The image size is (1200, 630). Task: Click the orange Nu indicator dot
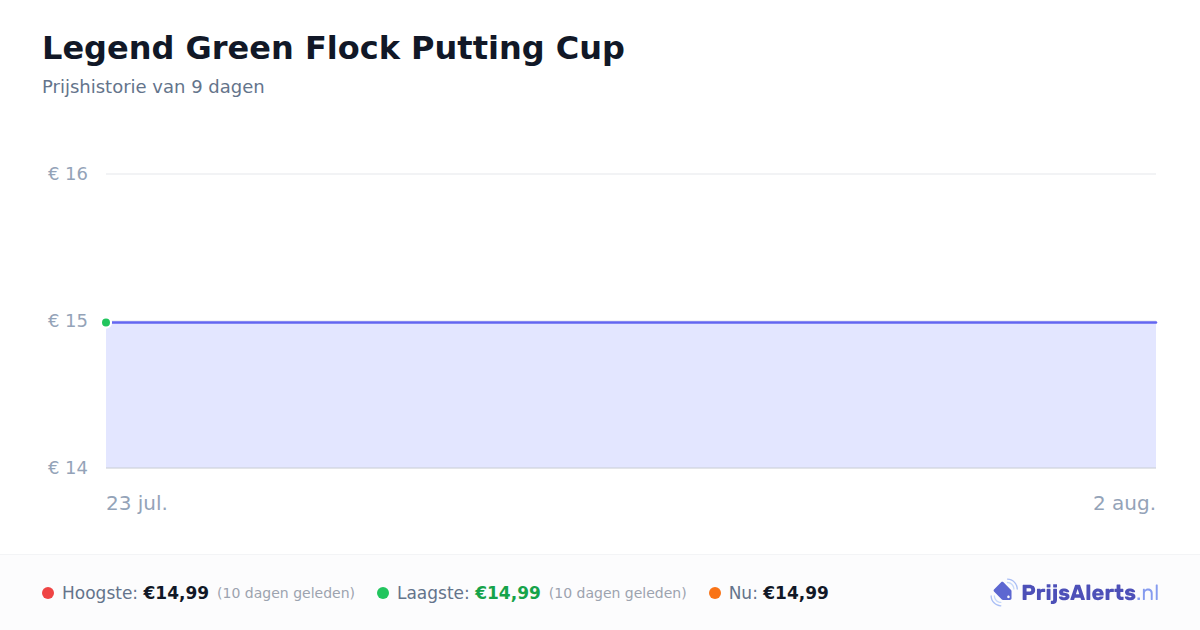[x=715, y=593]
